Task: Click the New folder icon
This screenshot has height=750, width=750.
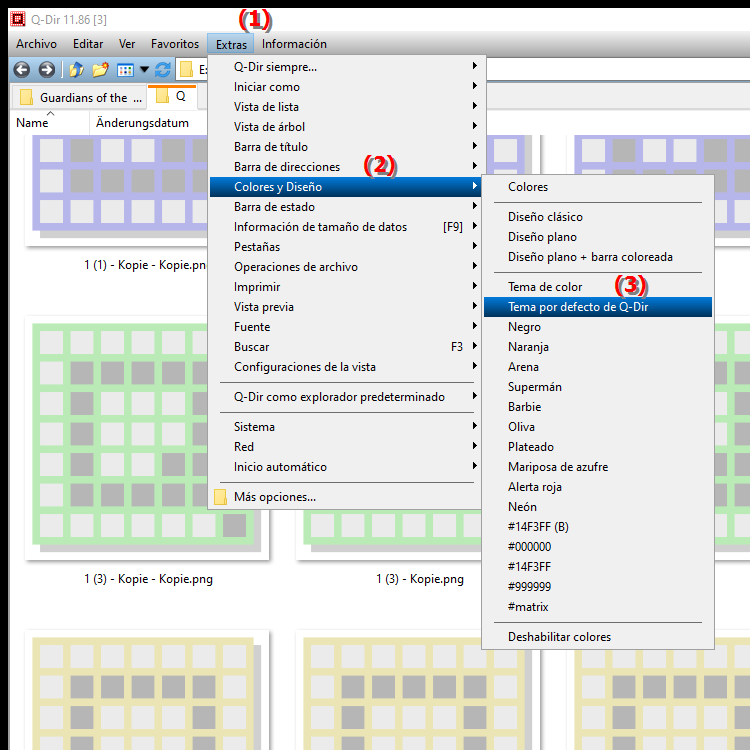Action: coord(100,70)
